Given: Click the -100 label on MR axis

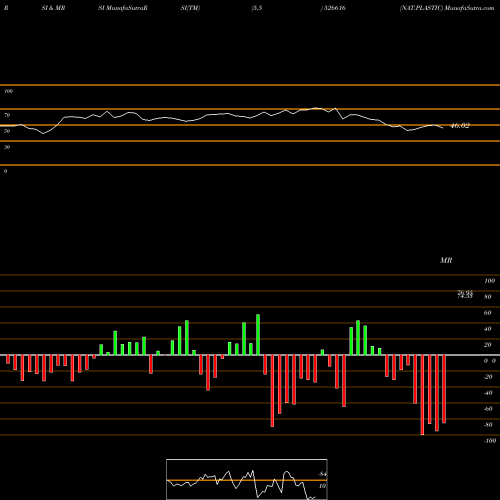Looking at the screenshot, I should [x=490, y=441].
